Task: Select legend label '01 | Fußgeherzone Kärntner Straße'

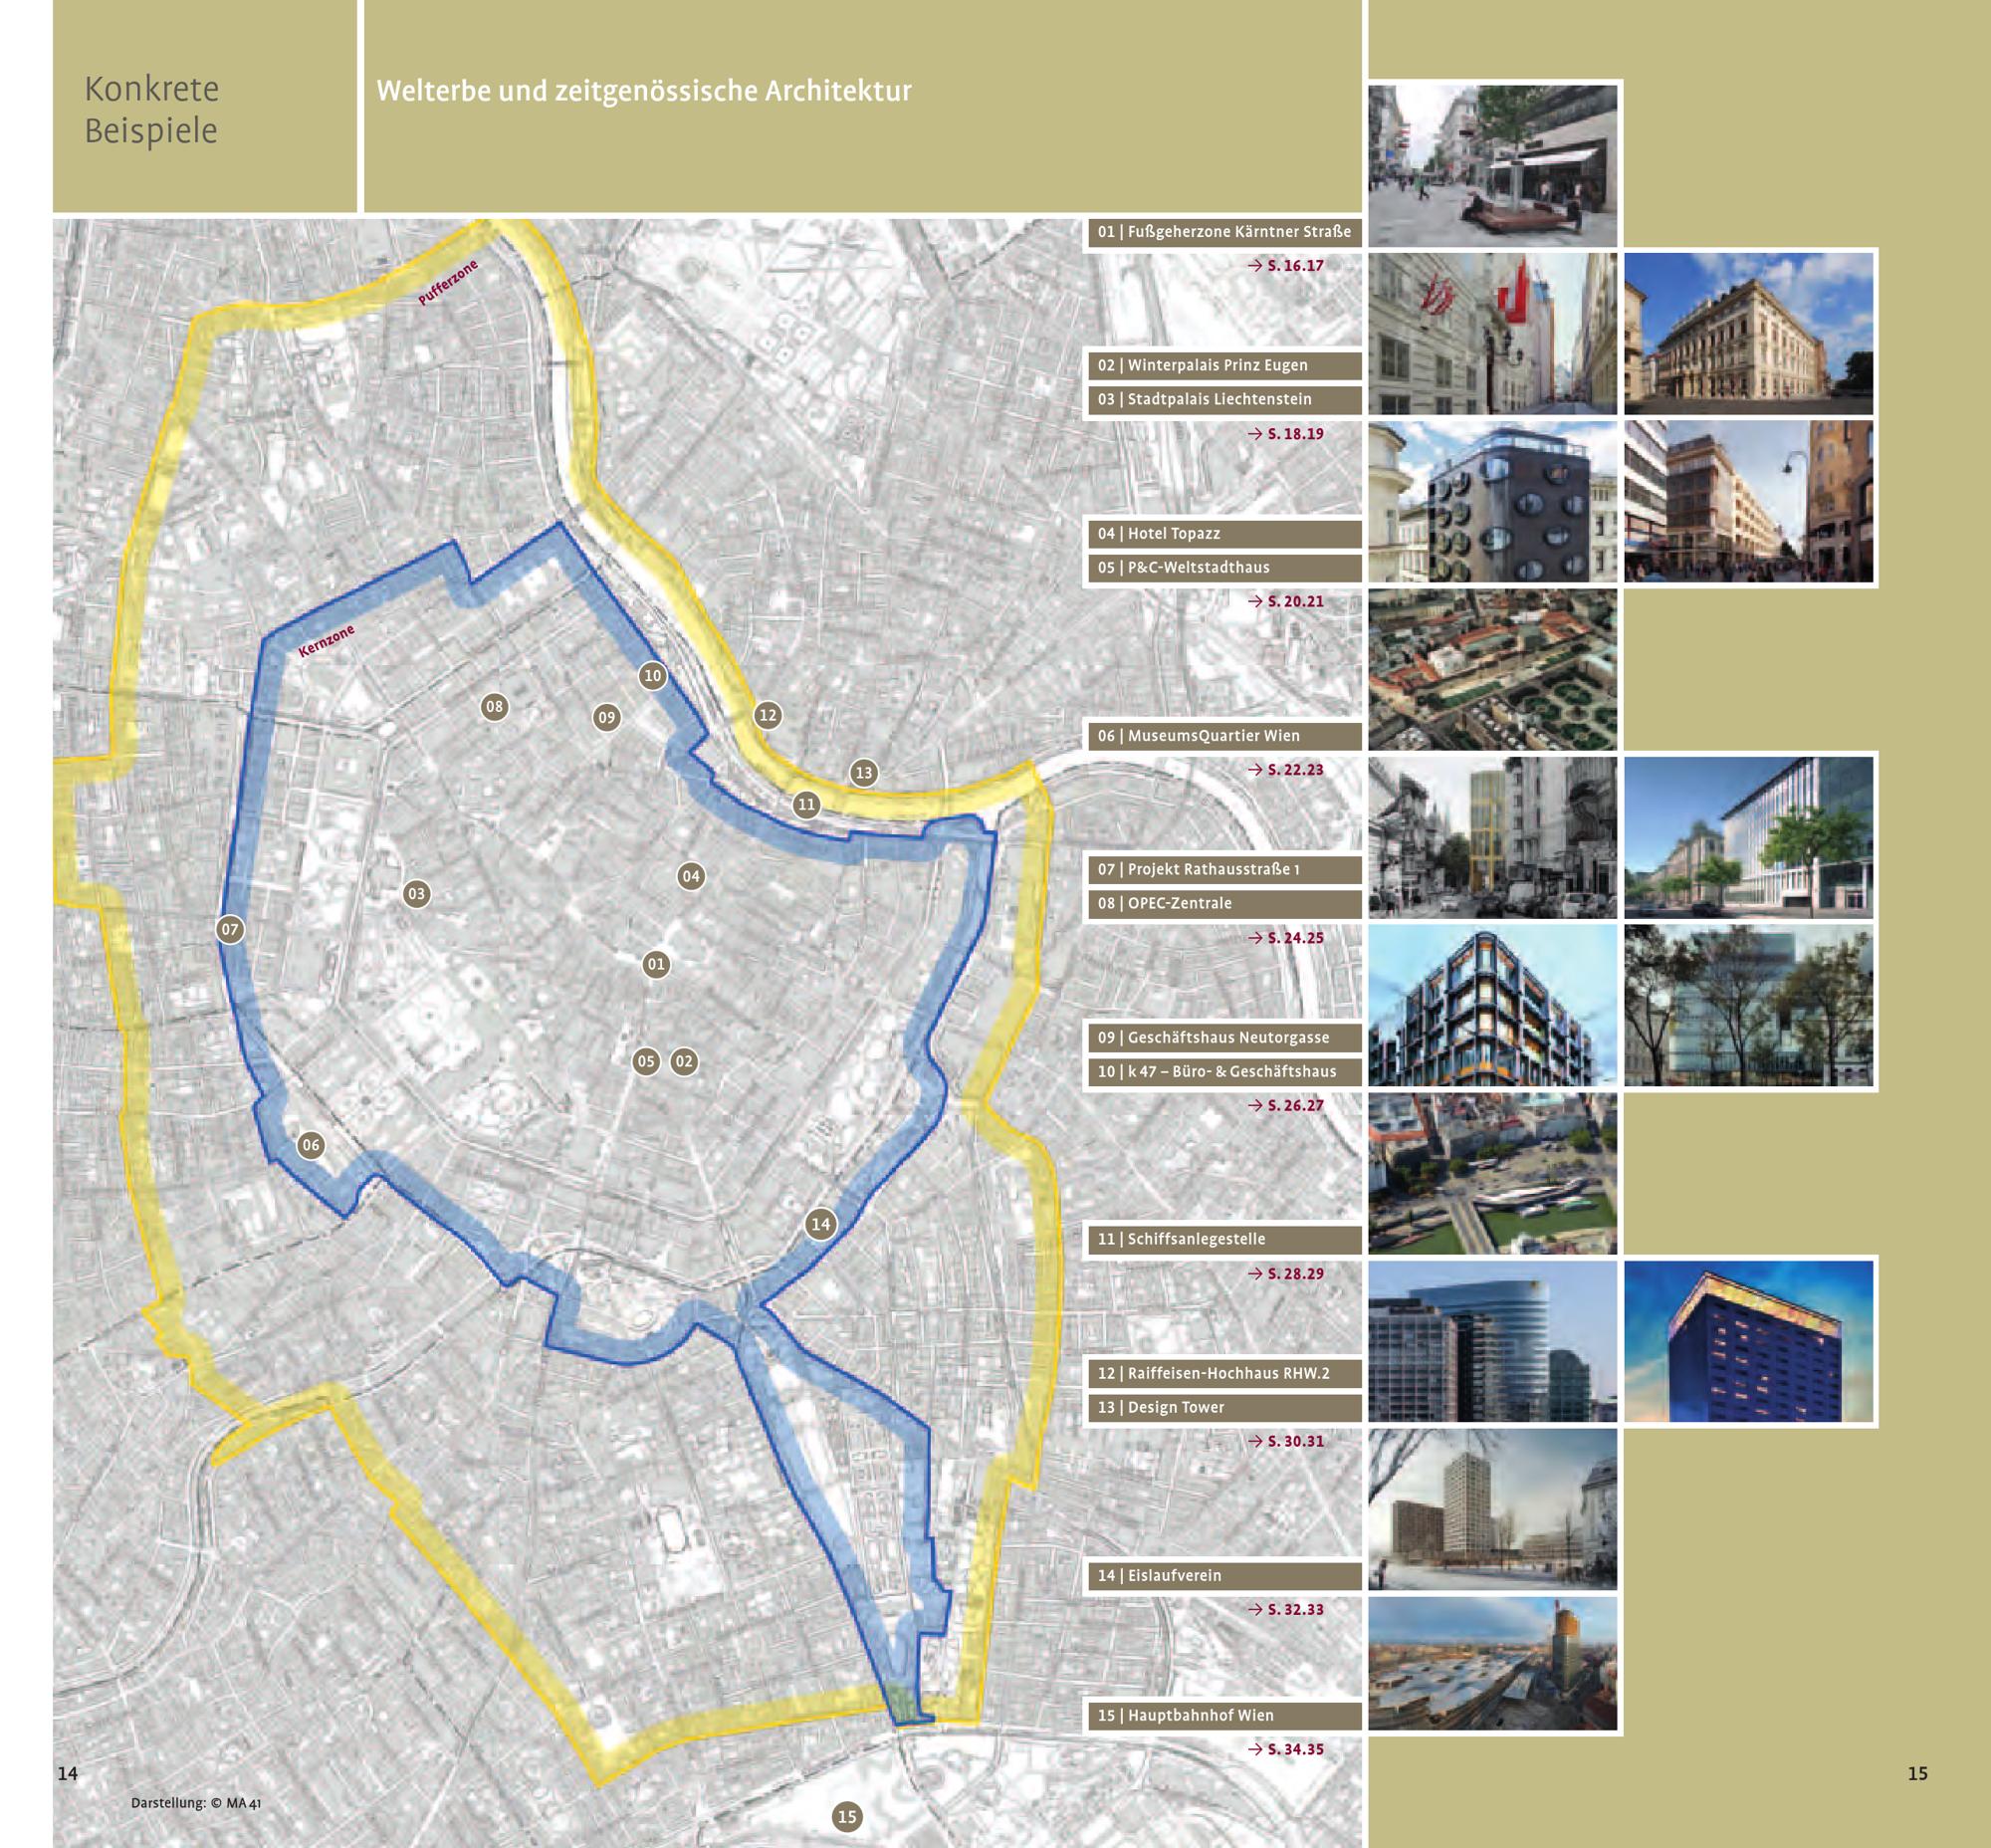Action: (x=1224, y=232)
